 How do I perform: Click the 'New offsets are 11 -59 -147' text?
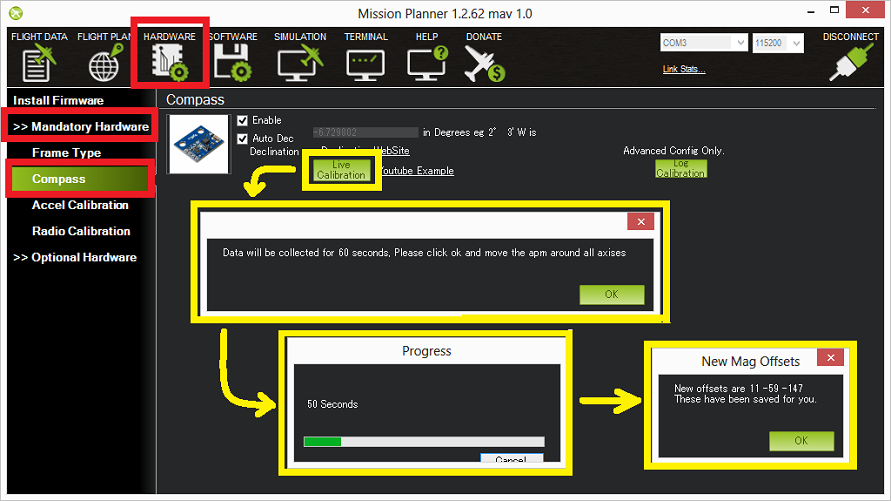[739, 389]
